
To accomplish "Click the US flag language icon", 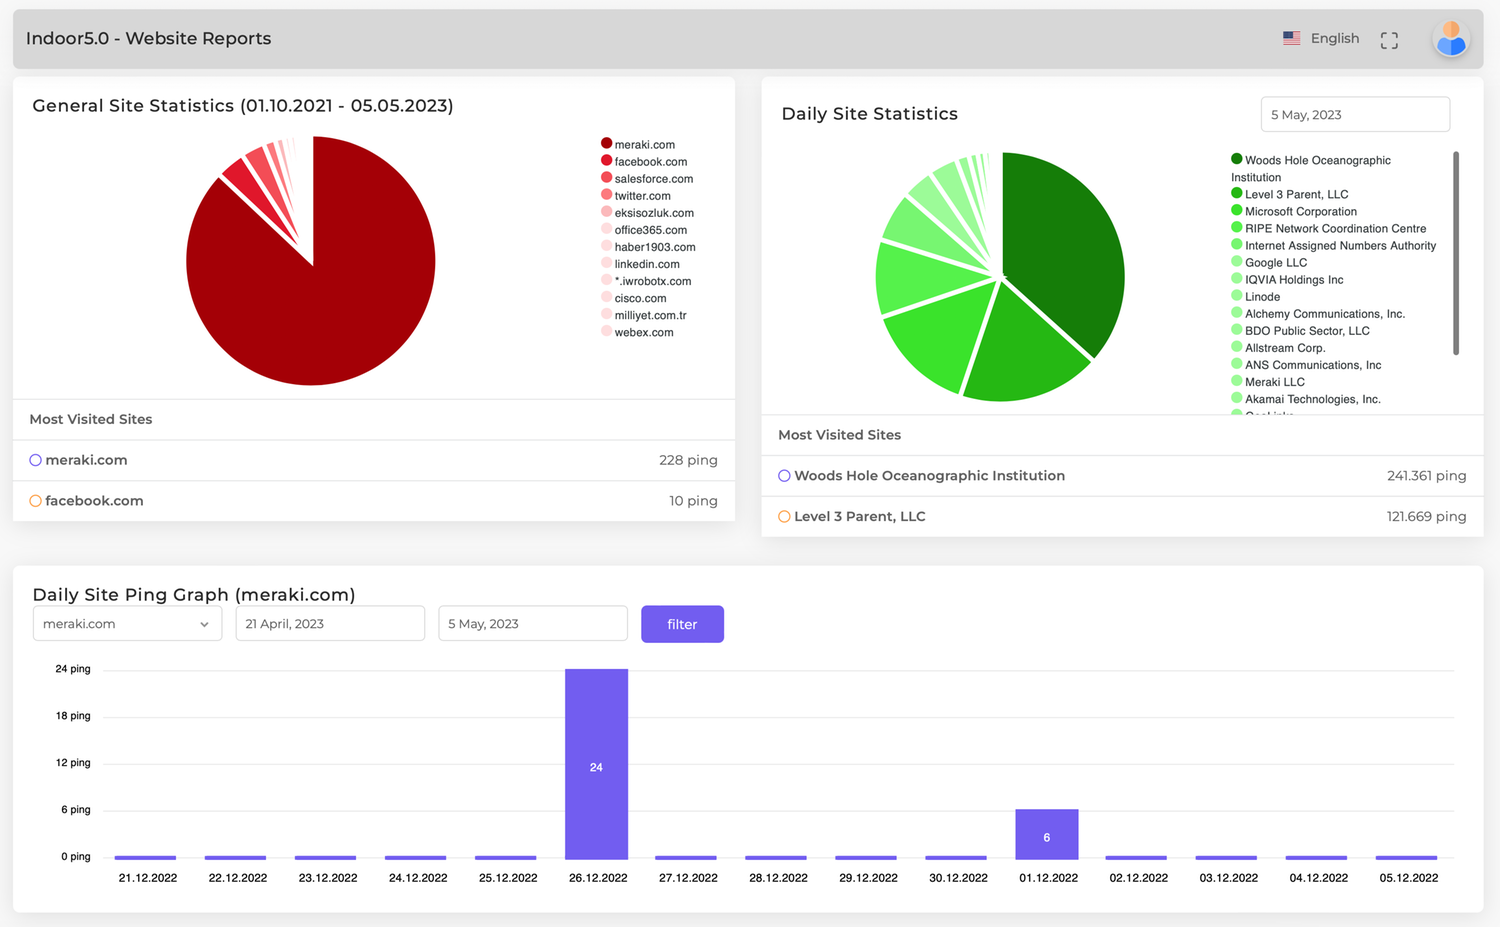I will (1292, 38).
